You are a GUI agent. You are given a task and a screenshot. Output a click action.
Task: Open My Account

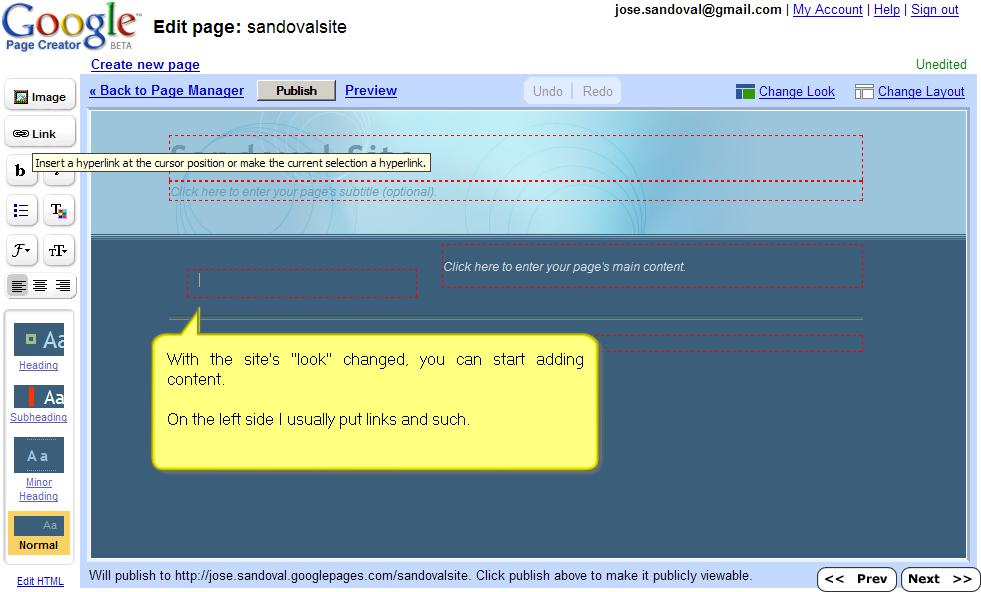(828, 10)
